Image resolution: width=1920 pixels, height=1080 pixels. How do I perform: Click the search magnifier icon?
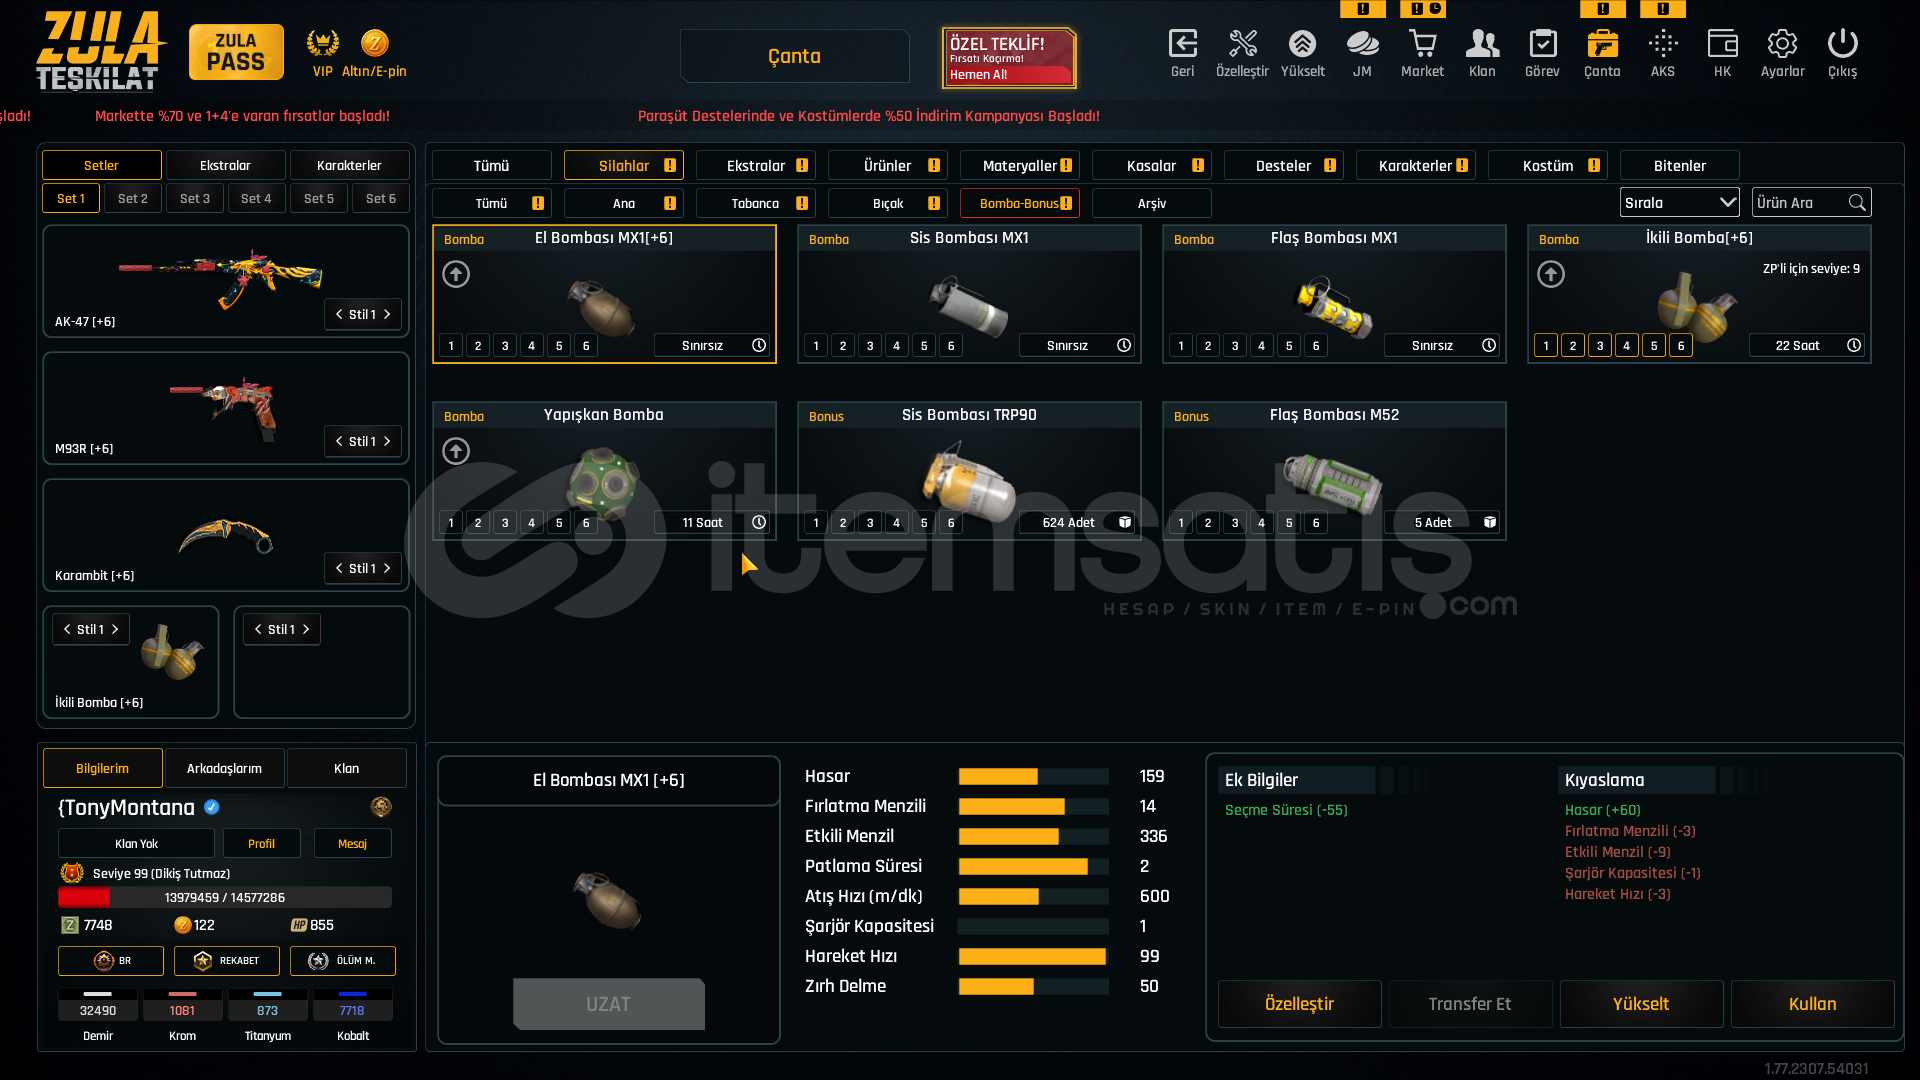pyautogui.click(x=1857, y=203)
